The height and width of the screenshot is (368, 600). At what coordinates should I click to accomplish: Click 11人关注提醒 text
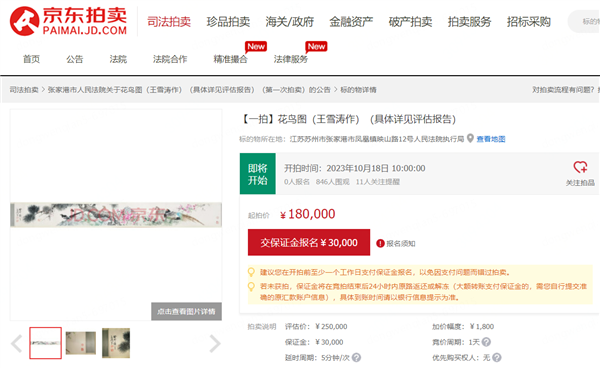tap(378, 182)
